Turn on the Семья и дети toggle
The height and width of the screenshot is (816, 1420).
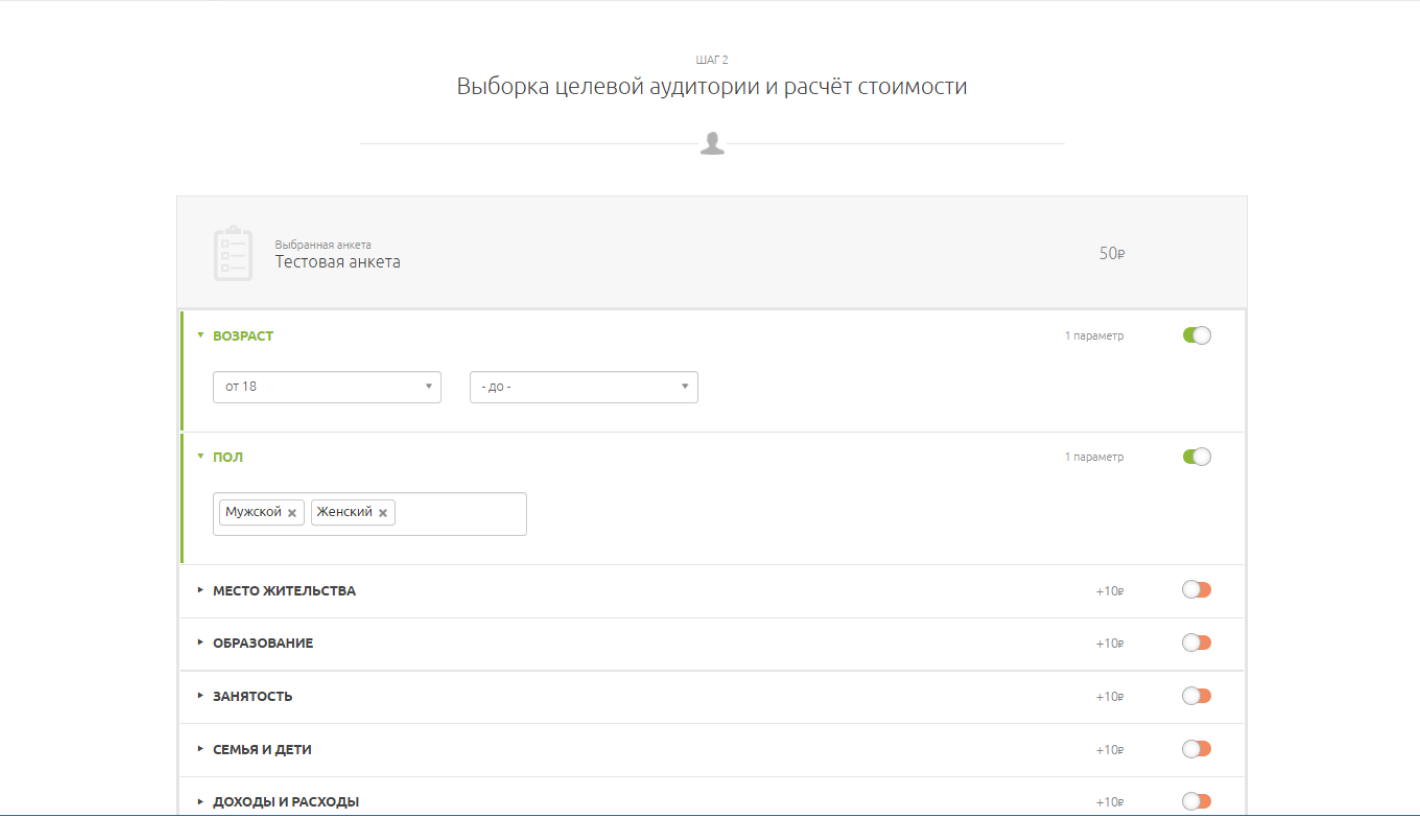(x=1196, y=749)
